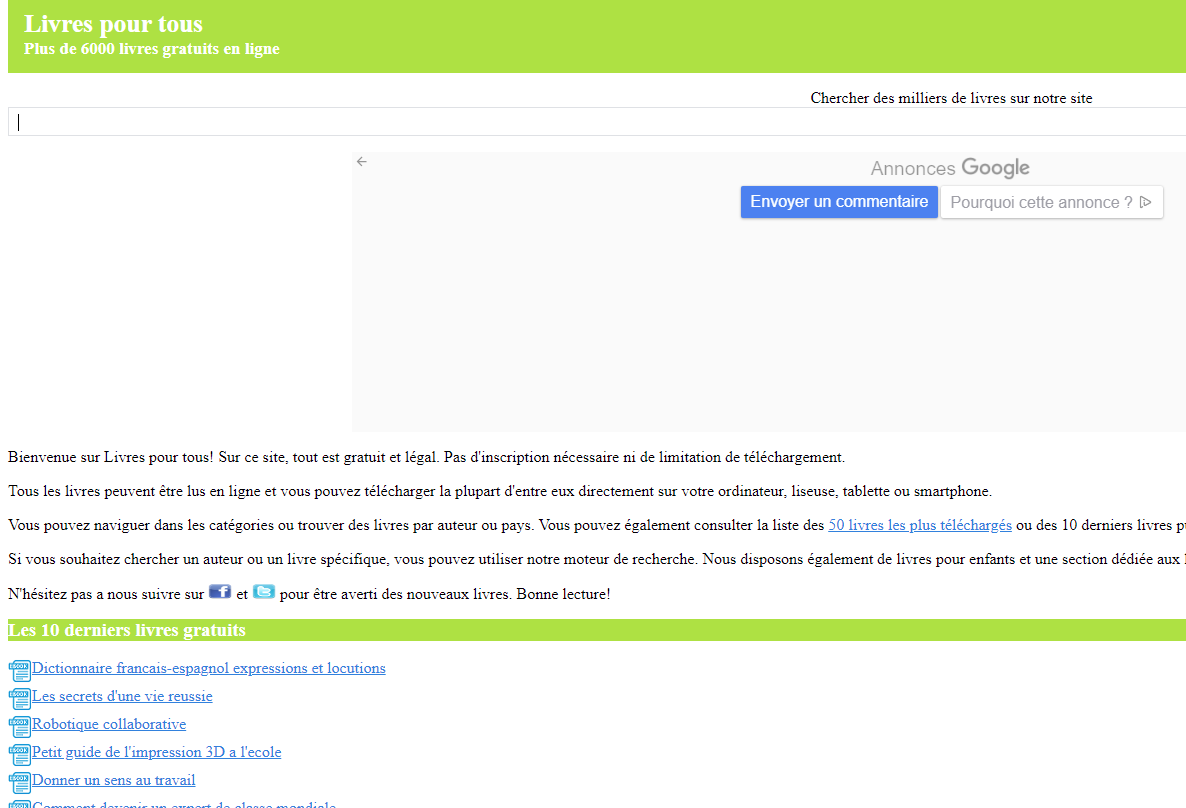Open the 50 livres les plus téléchargés link

[x=919, y=525]
